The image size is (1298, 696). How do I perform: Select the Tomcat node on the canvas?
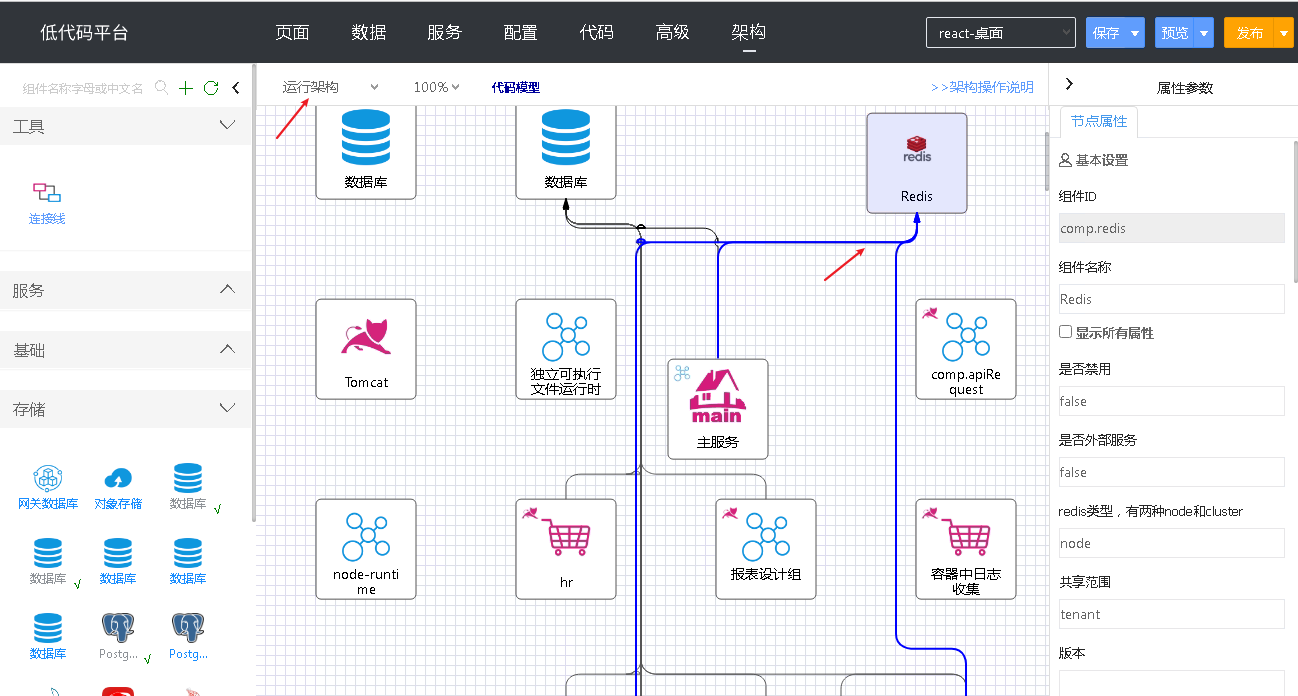tap(366, 349)
